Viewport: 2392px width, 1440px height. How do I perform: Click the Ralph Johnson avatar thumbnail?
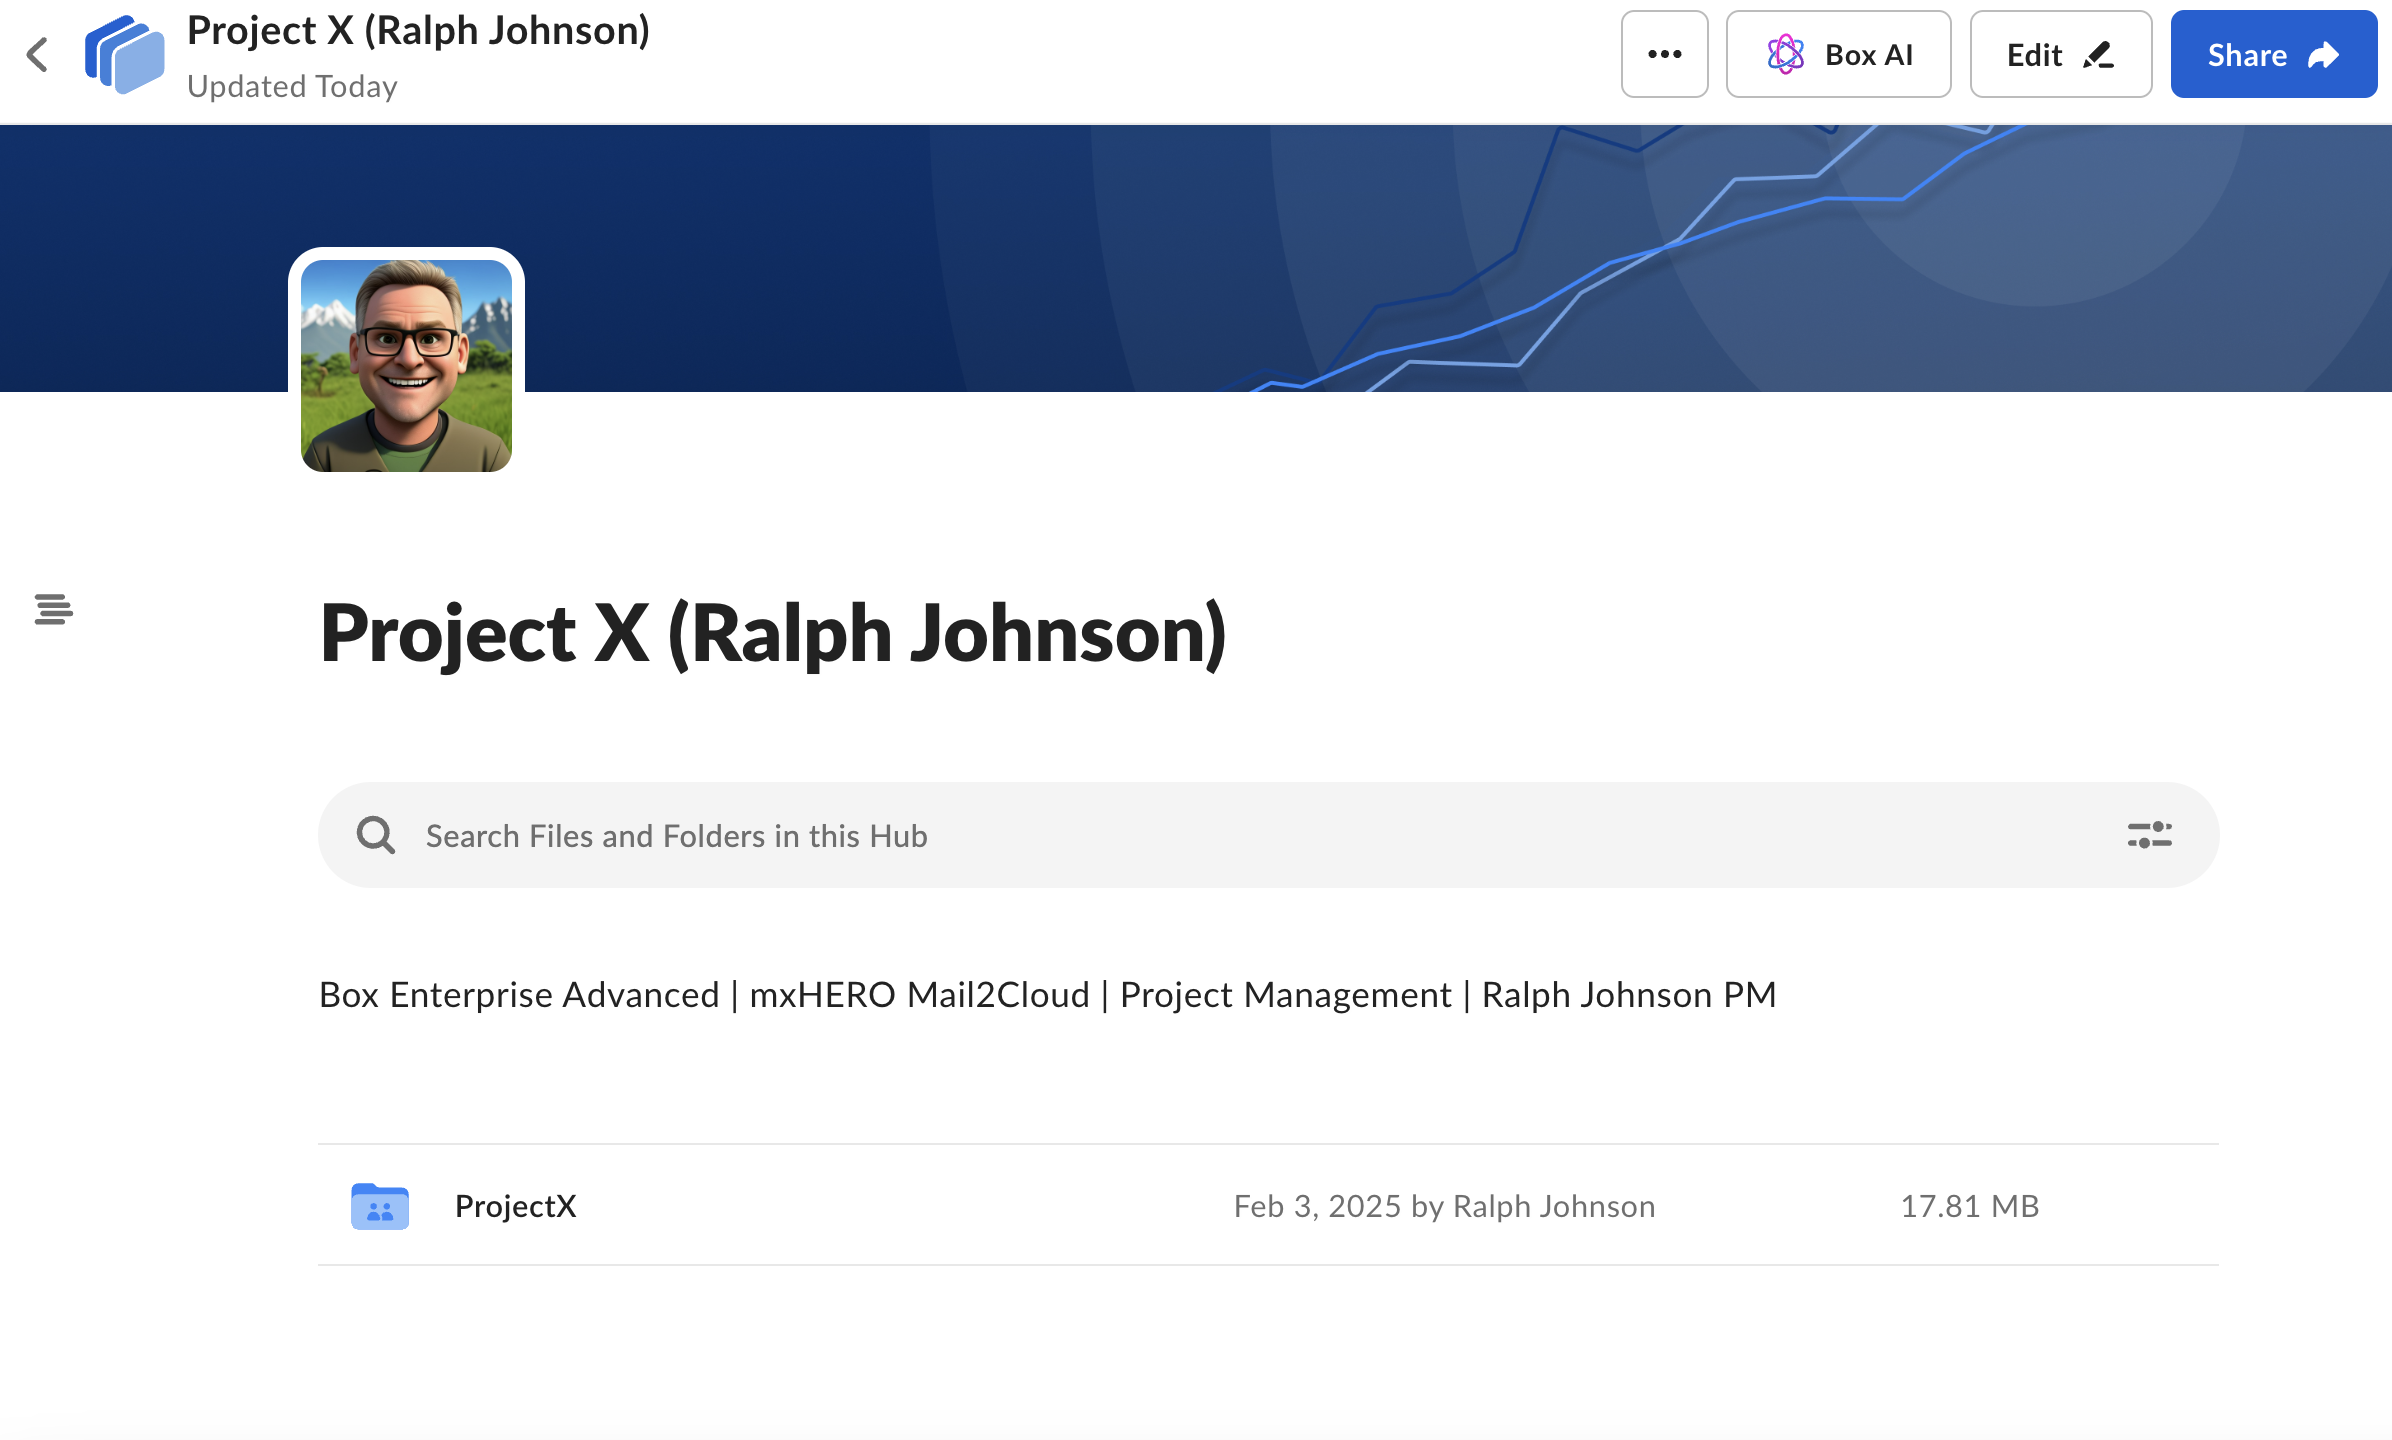pyautogui.click(x=406, y=365)
